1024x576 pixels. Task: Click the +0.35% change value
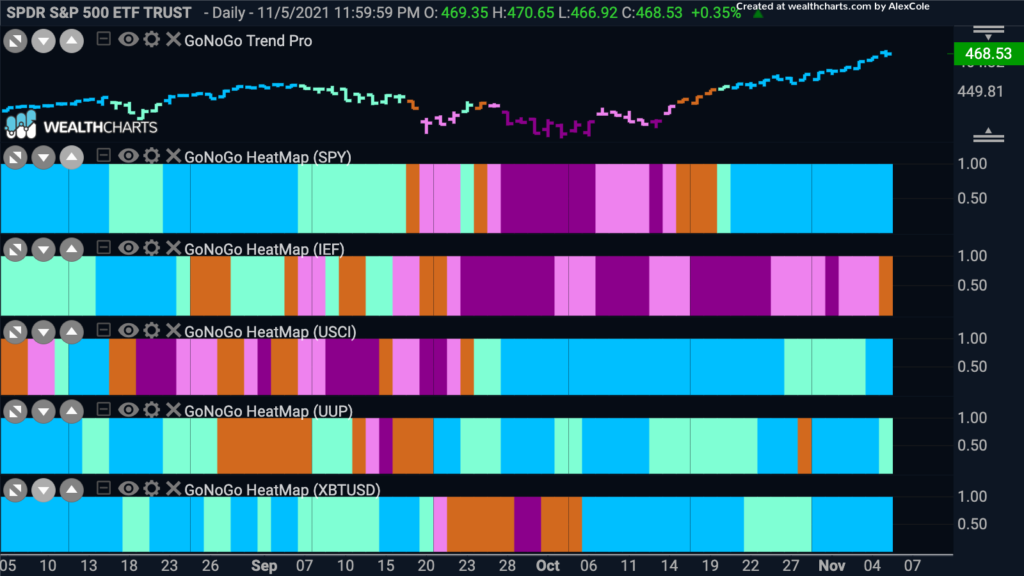(x=716, y=13)
